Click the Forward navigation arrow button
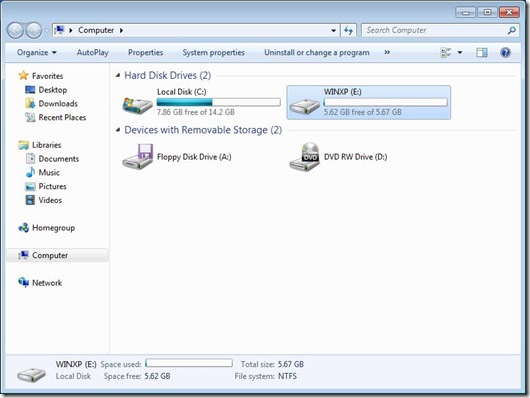The height and width of the screenshot is (398, 530). [34, 30]
